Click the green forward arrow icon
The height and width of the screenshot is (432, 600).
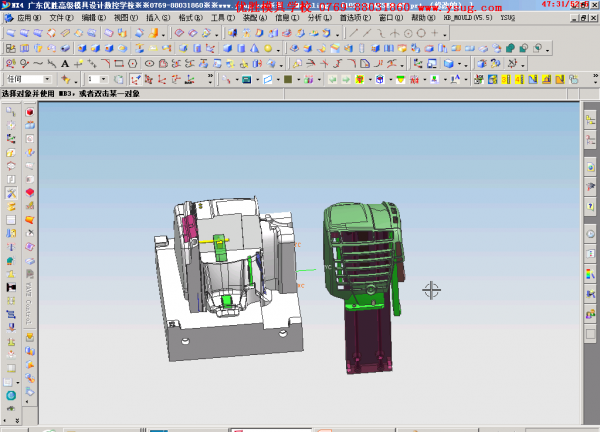click(346, 80)
